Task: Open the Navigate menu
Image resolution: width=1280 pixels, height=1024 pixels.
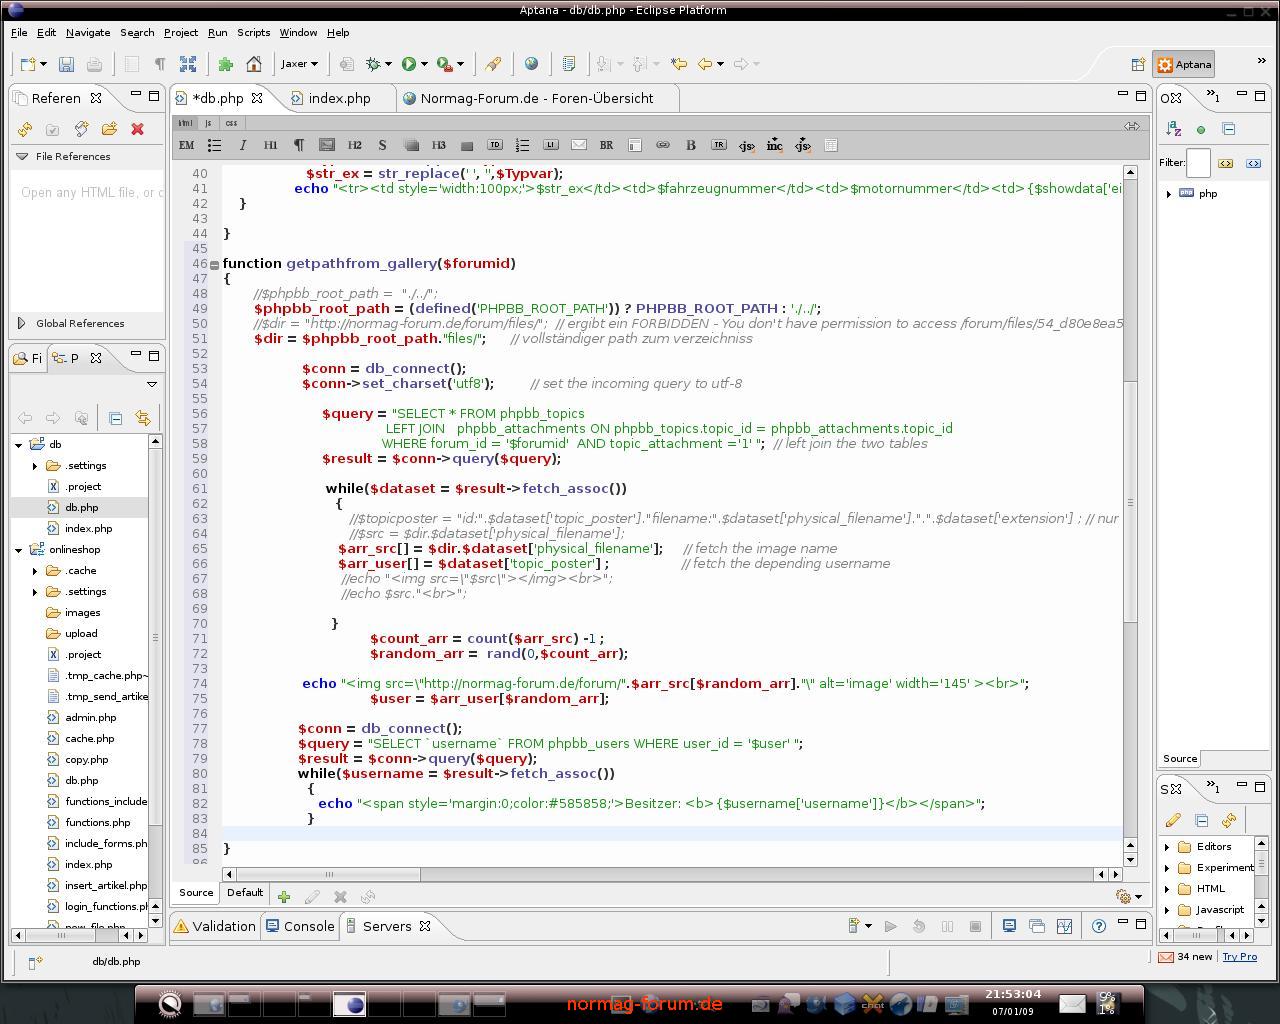Action: tap(88, 32)
